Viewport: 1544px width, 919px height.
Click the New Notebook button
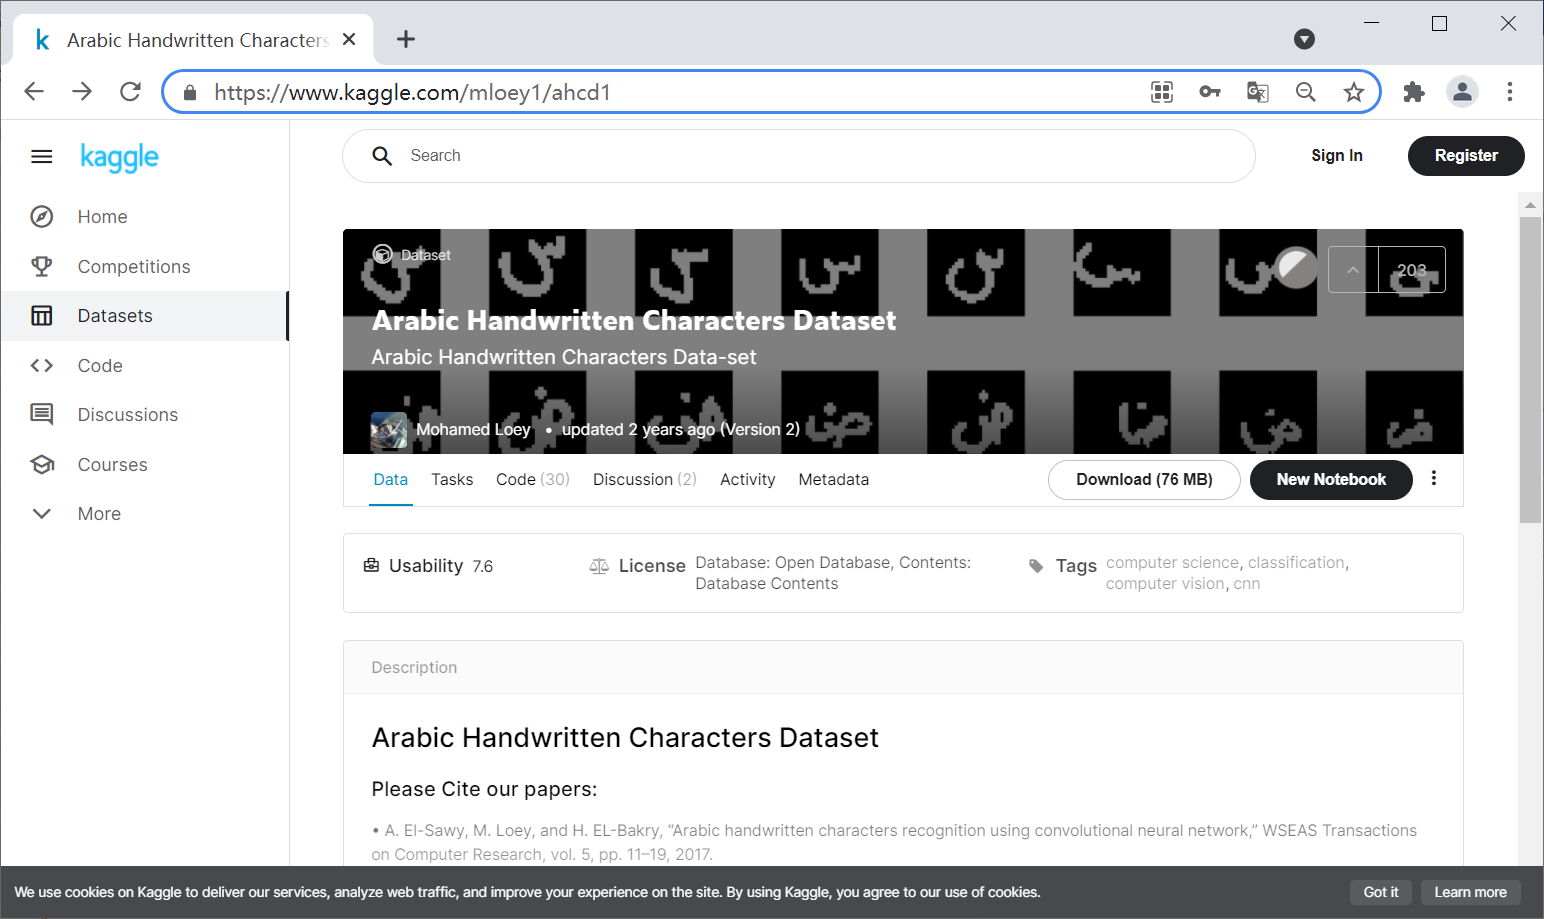coord(1331,480)
